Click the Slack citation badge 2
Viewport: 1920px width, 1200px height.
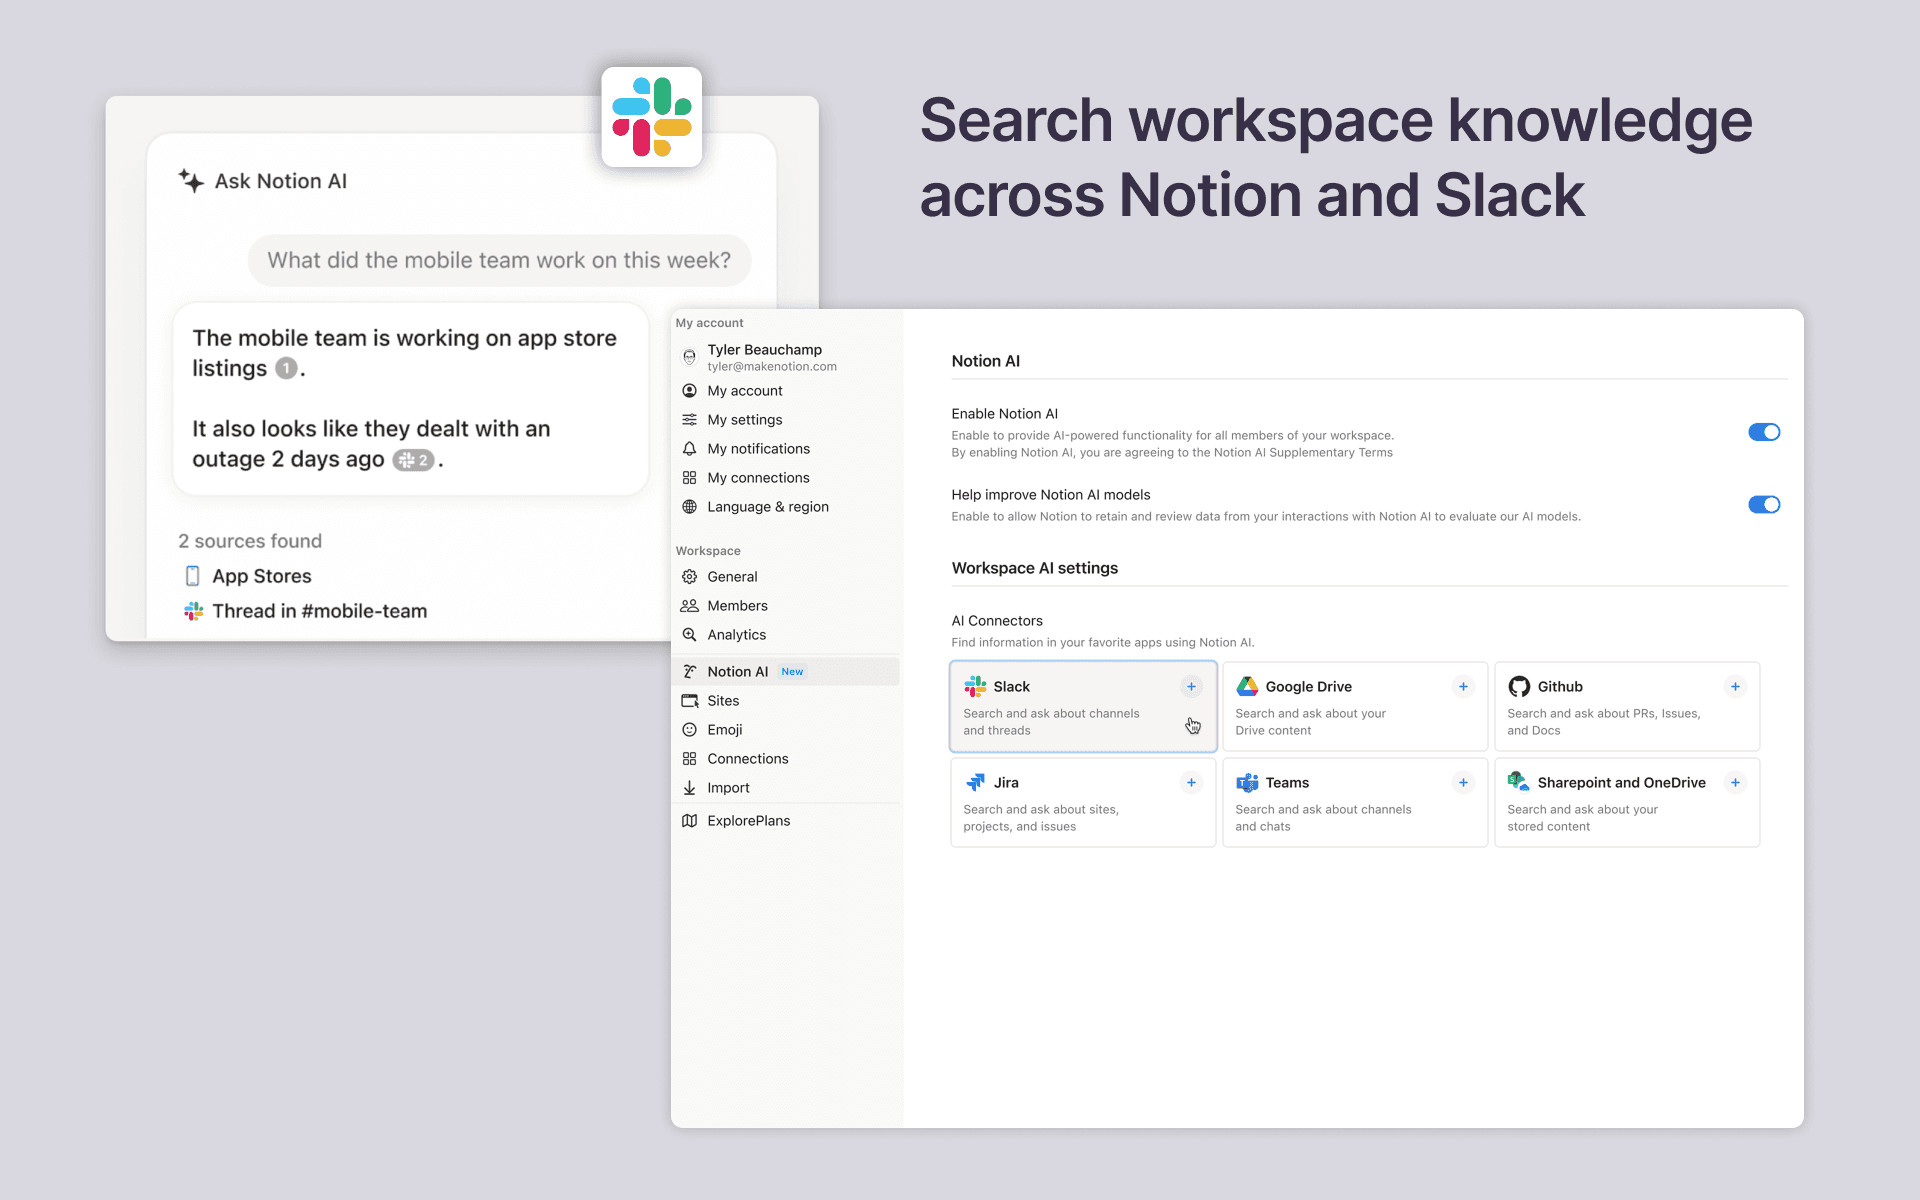click(413, 460)
